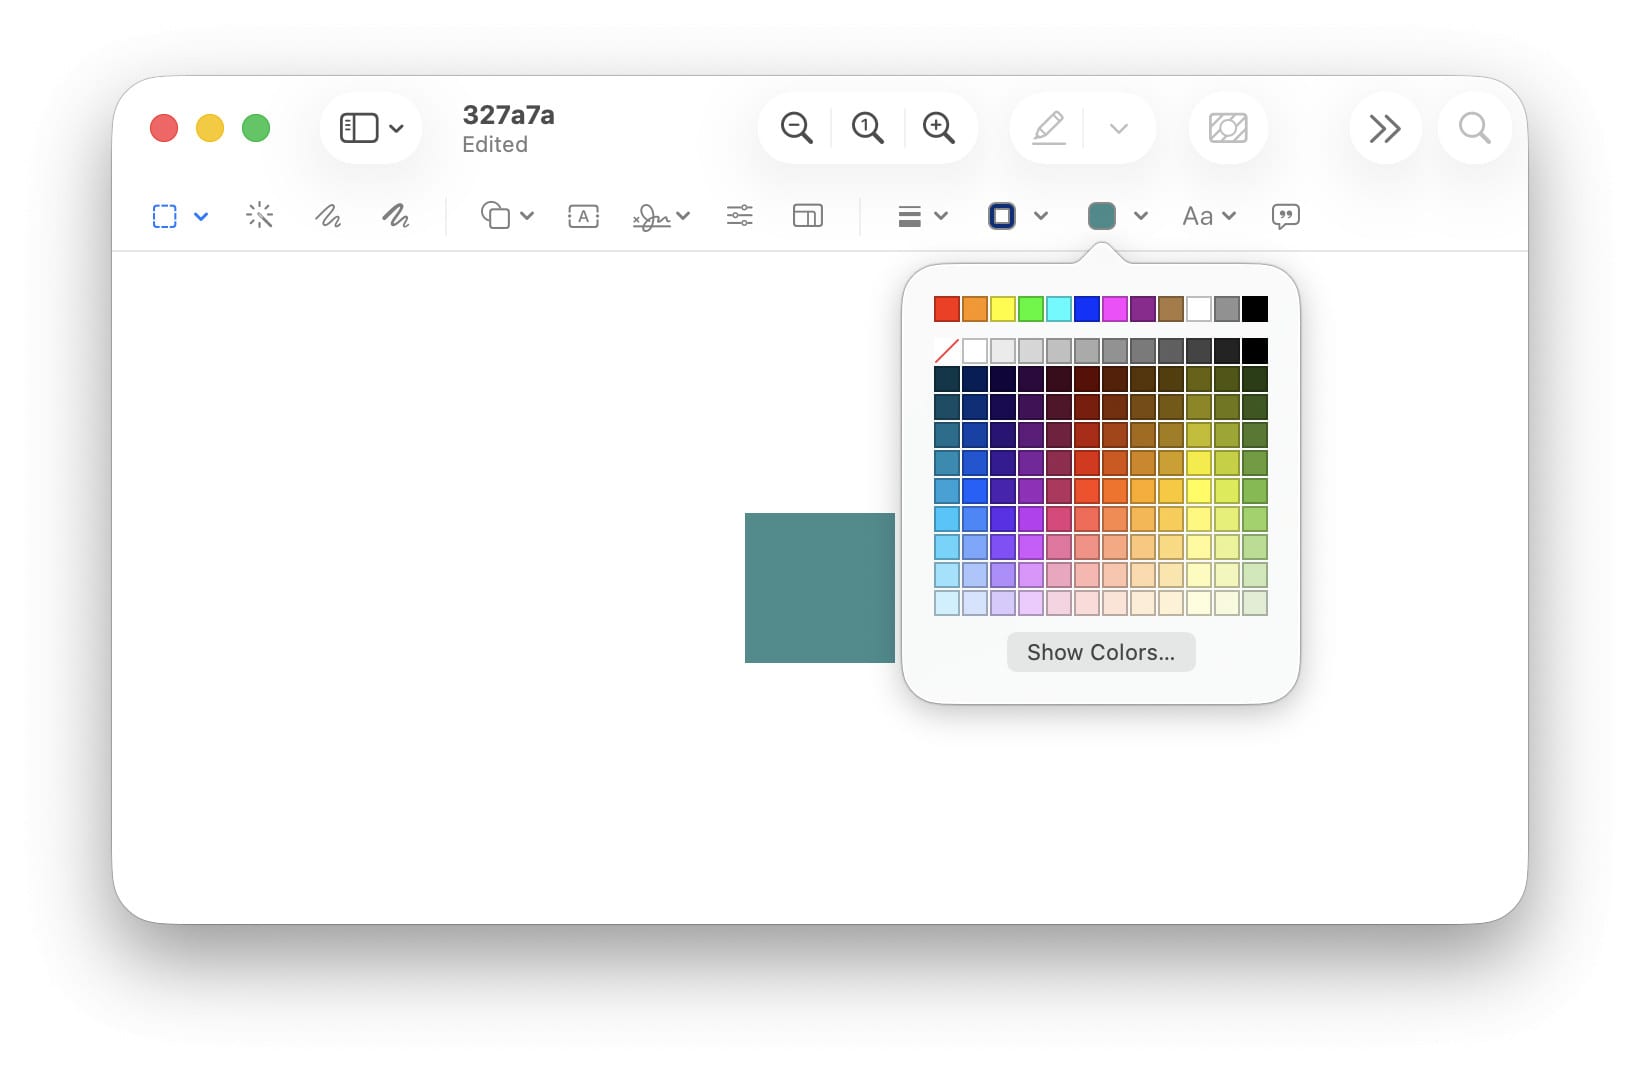Reset zoom to actual size
Image resolution: width=1640 pixels, height=1072 pixels.
(868, 128)
